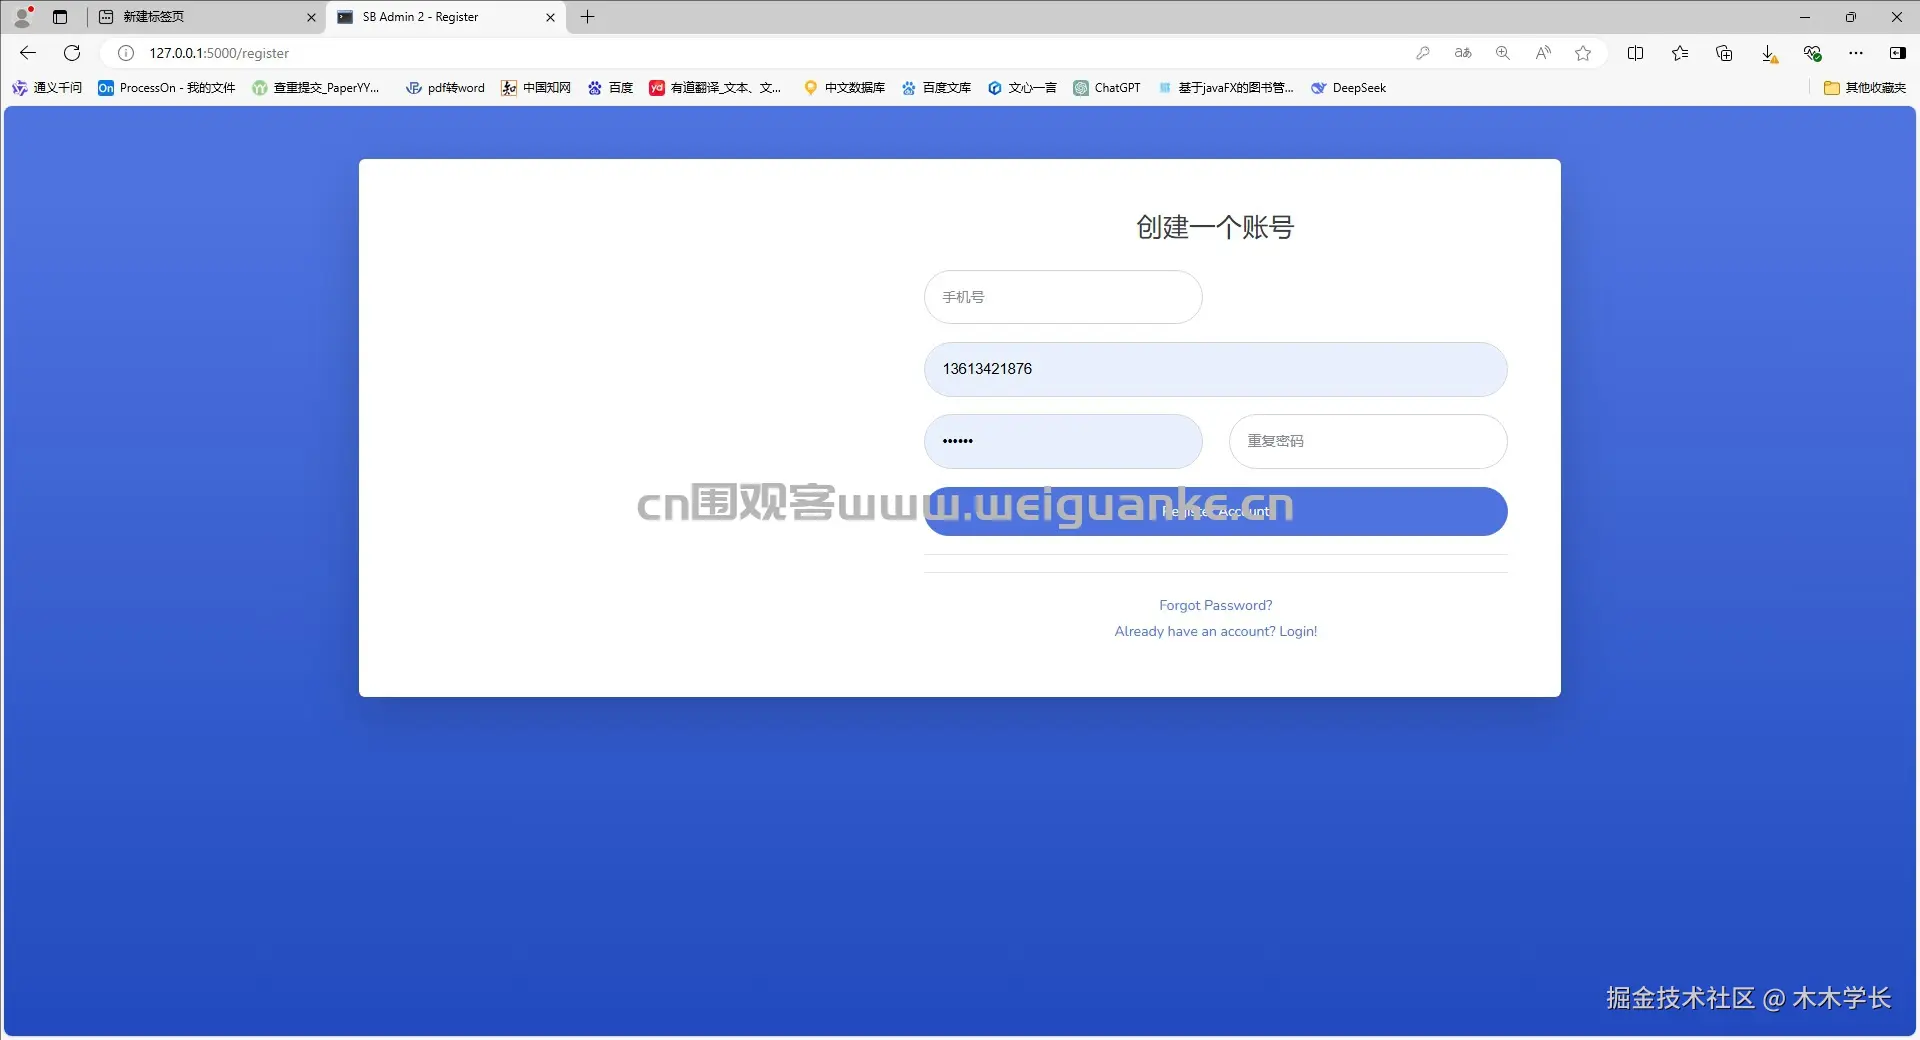Viewport: 1920px width, 1040px height.
Task: Open the DeepSeek bookmark
Action: pyautogui.click(x=1349, y=88)
